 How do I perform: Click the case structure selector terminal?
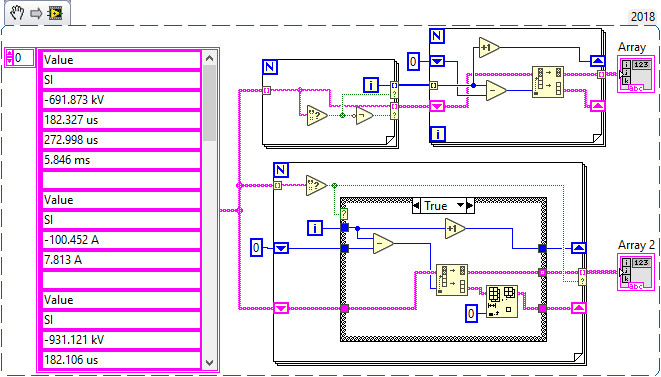344,214
